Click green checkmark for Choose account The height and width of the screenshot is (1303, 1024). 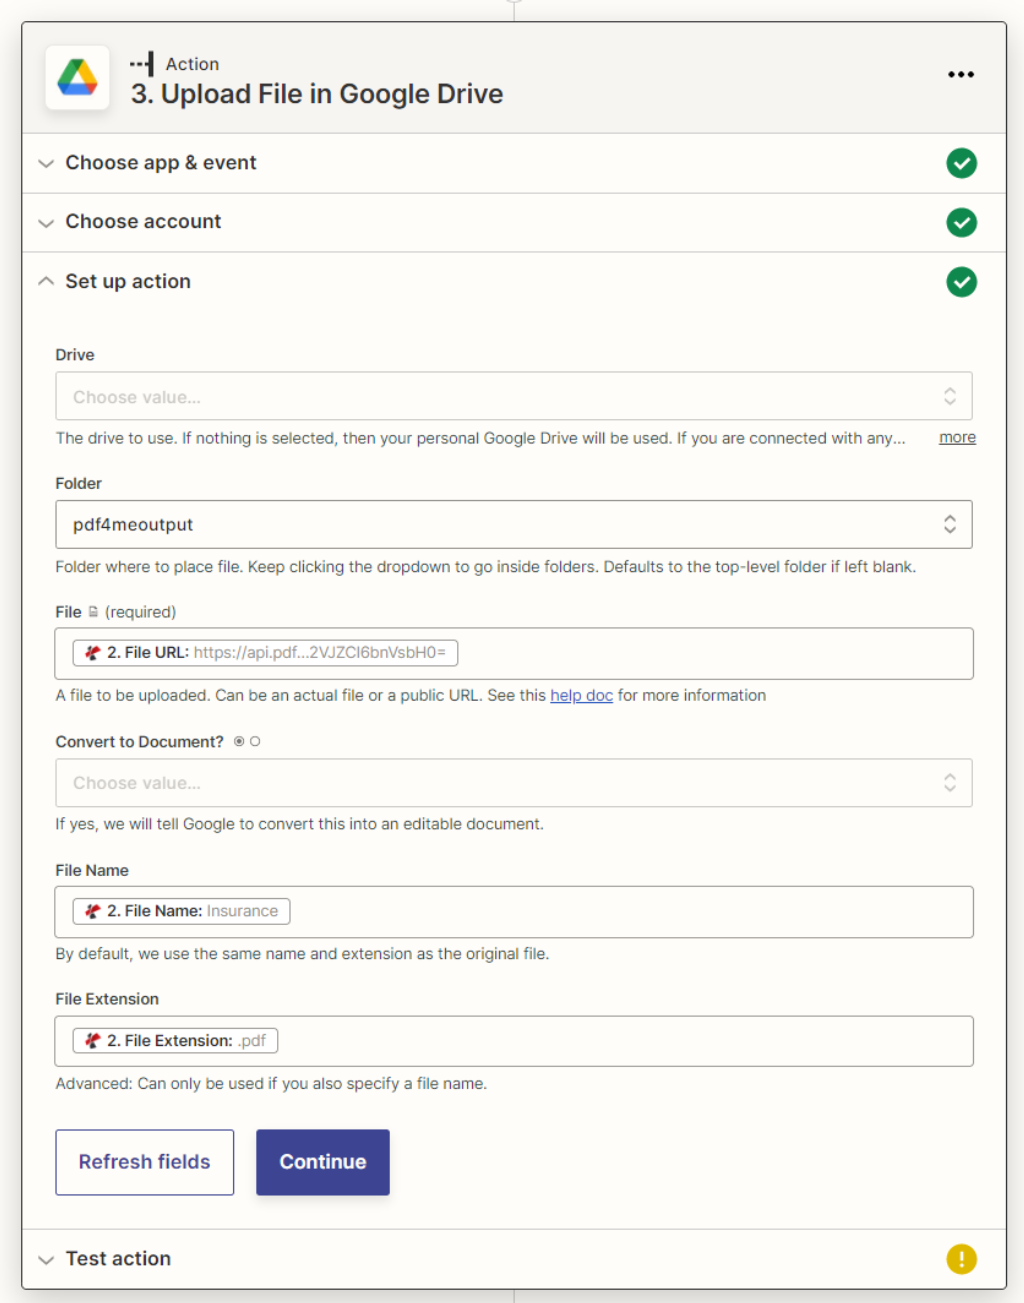[961, 222]
